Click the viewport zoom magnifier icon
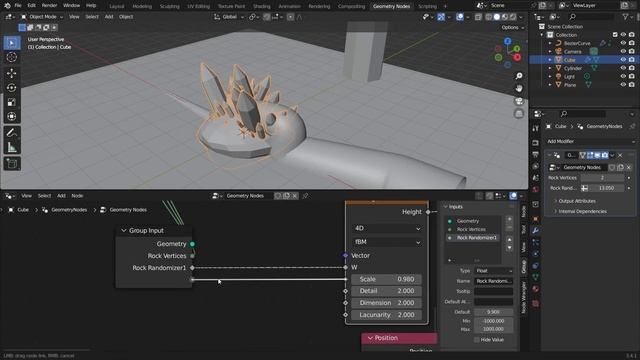Screen dimensions: 640x360 (519, 76)
